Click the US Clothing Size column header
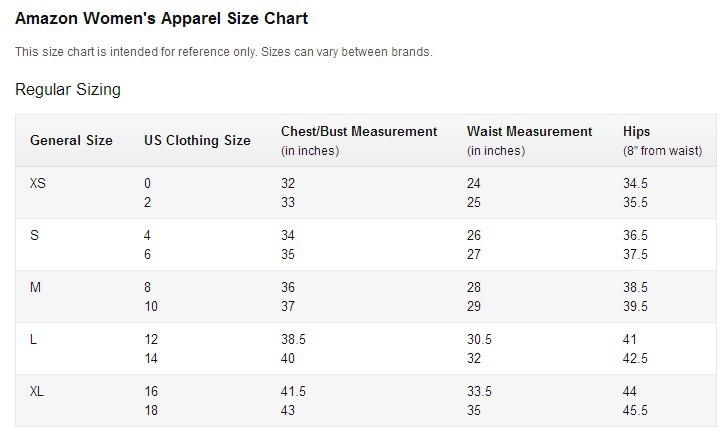The image size is (724, 435). click(x=197, y=140)
